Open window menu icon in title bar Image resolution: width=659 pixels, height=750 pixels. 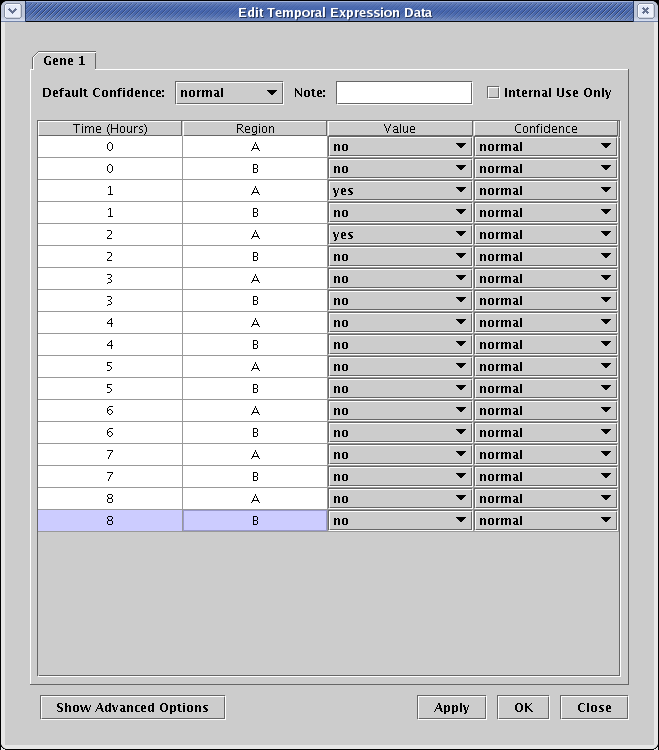click(13, 12)
